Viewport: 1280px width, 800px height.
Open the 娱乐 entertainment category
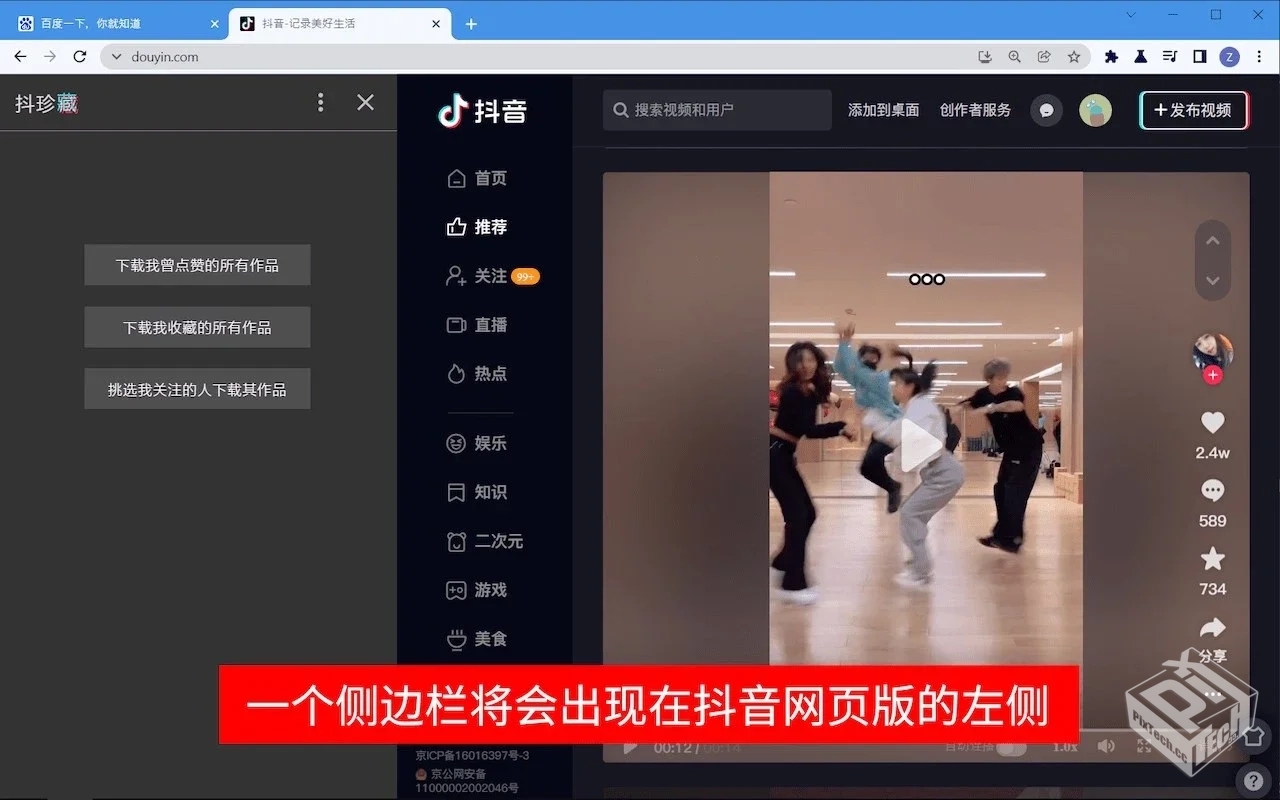tap(487, 443)
